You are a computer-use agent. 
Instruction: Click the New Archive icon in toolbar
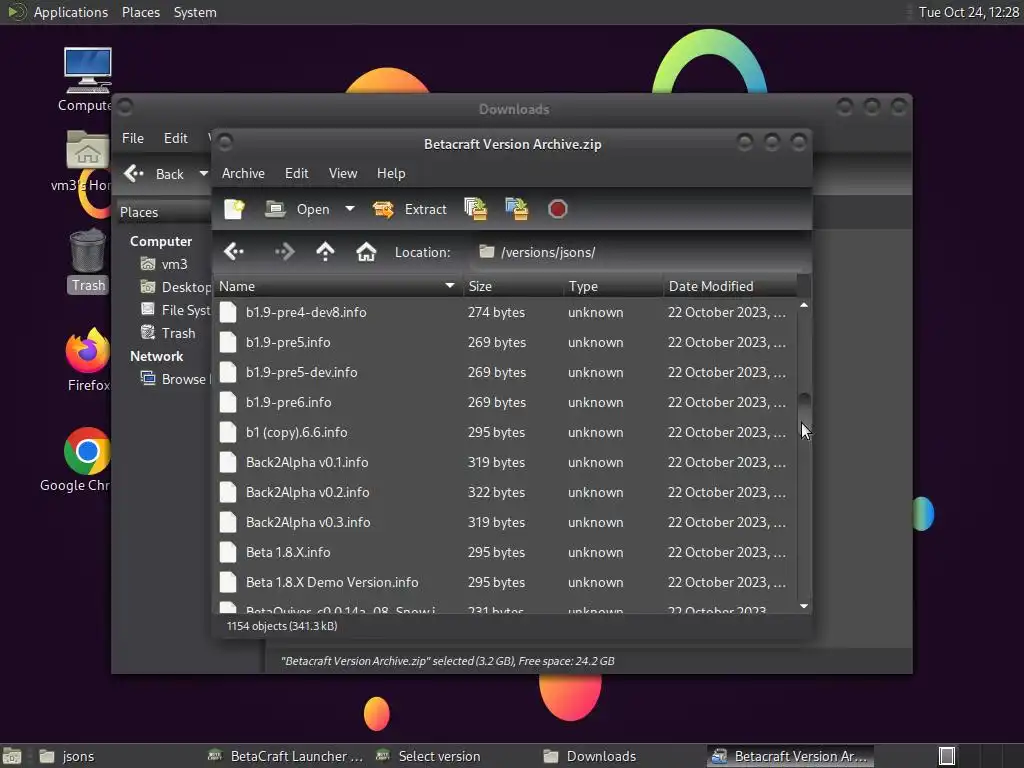pos(234,209)
